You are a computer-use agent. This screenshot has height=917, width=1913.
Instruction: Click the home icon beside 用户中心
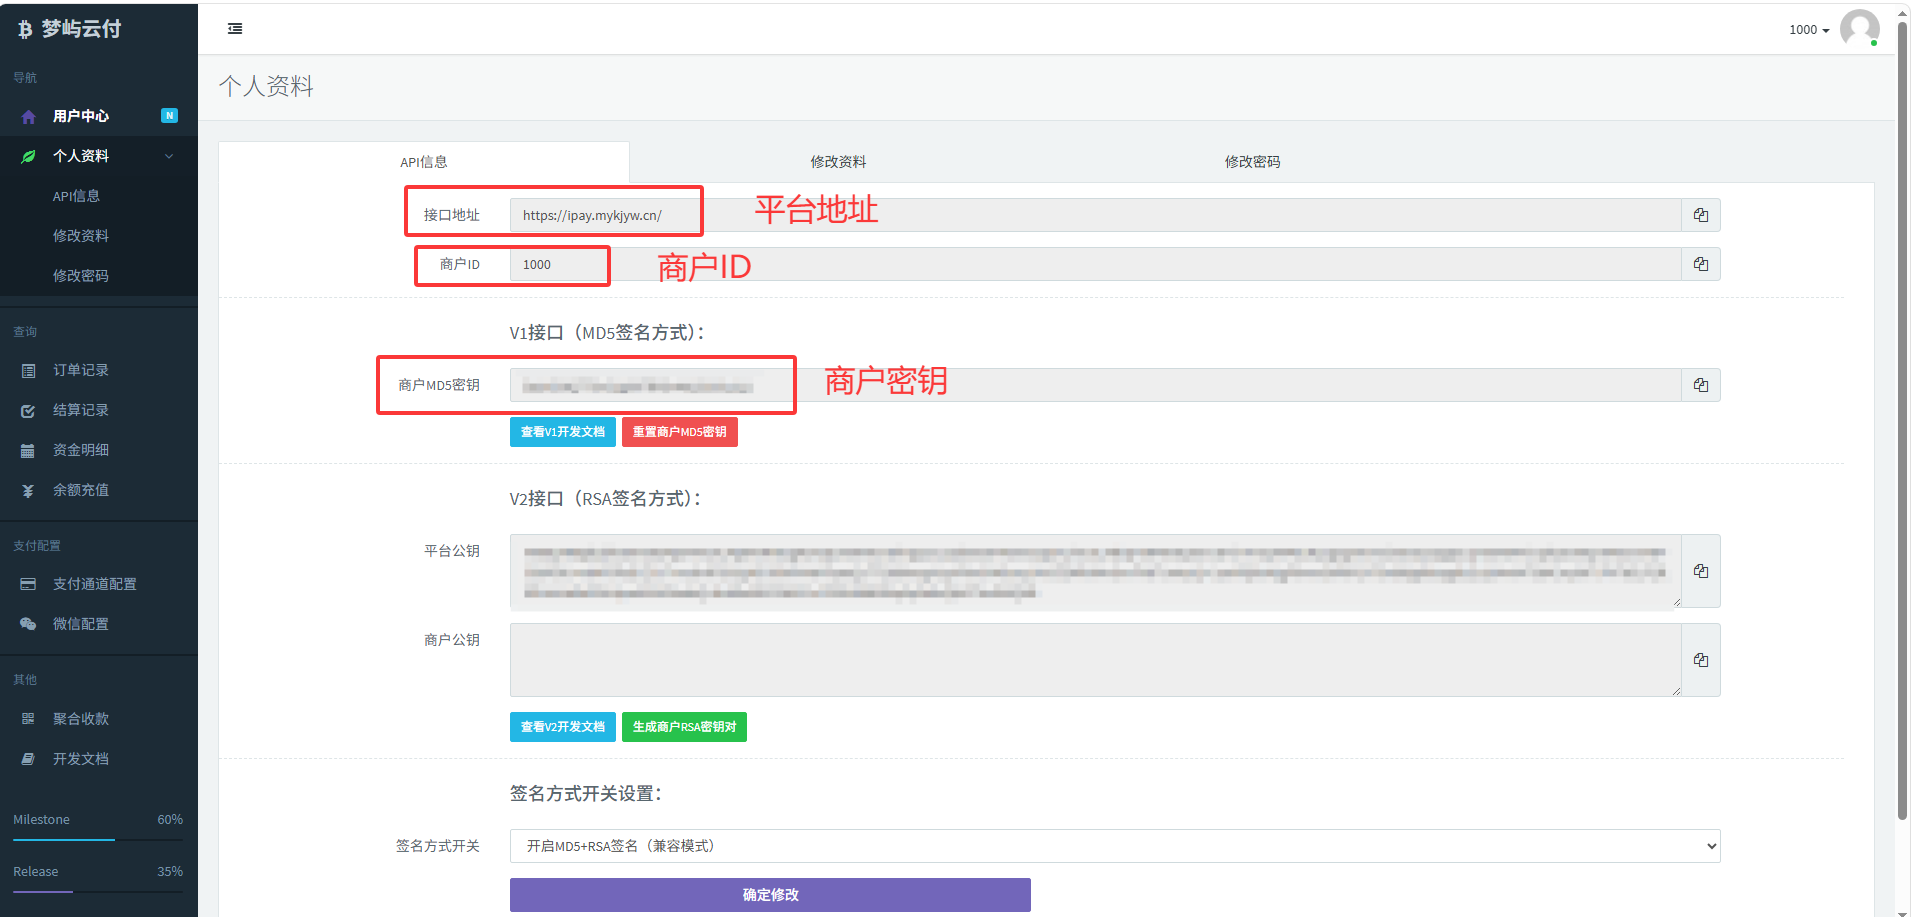click(x=28, y=117)
